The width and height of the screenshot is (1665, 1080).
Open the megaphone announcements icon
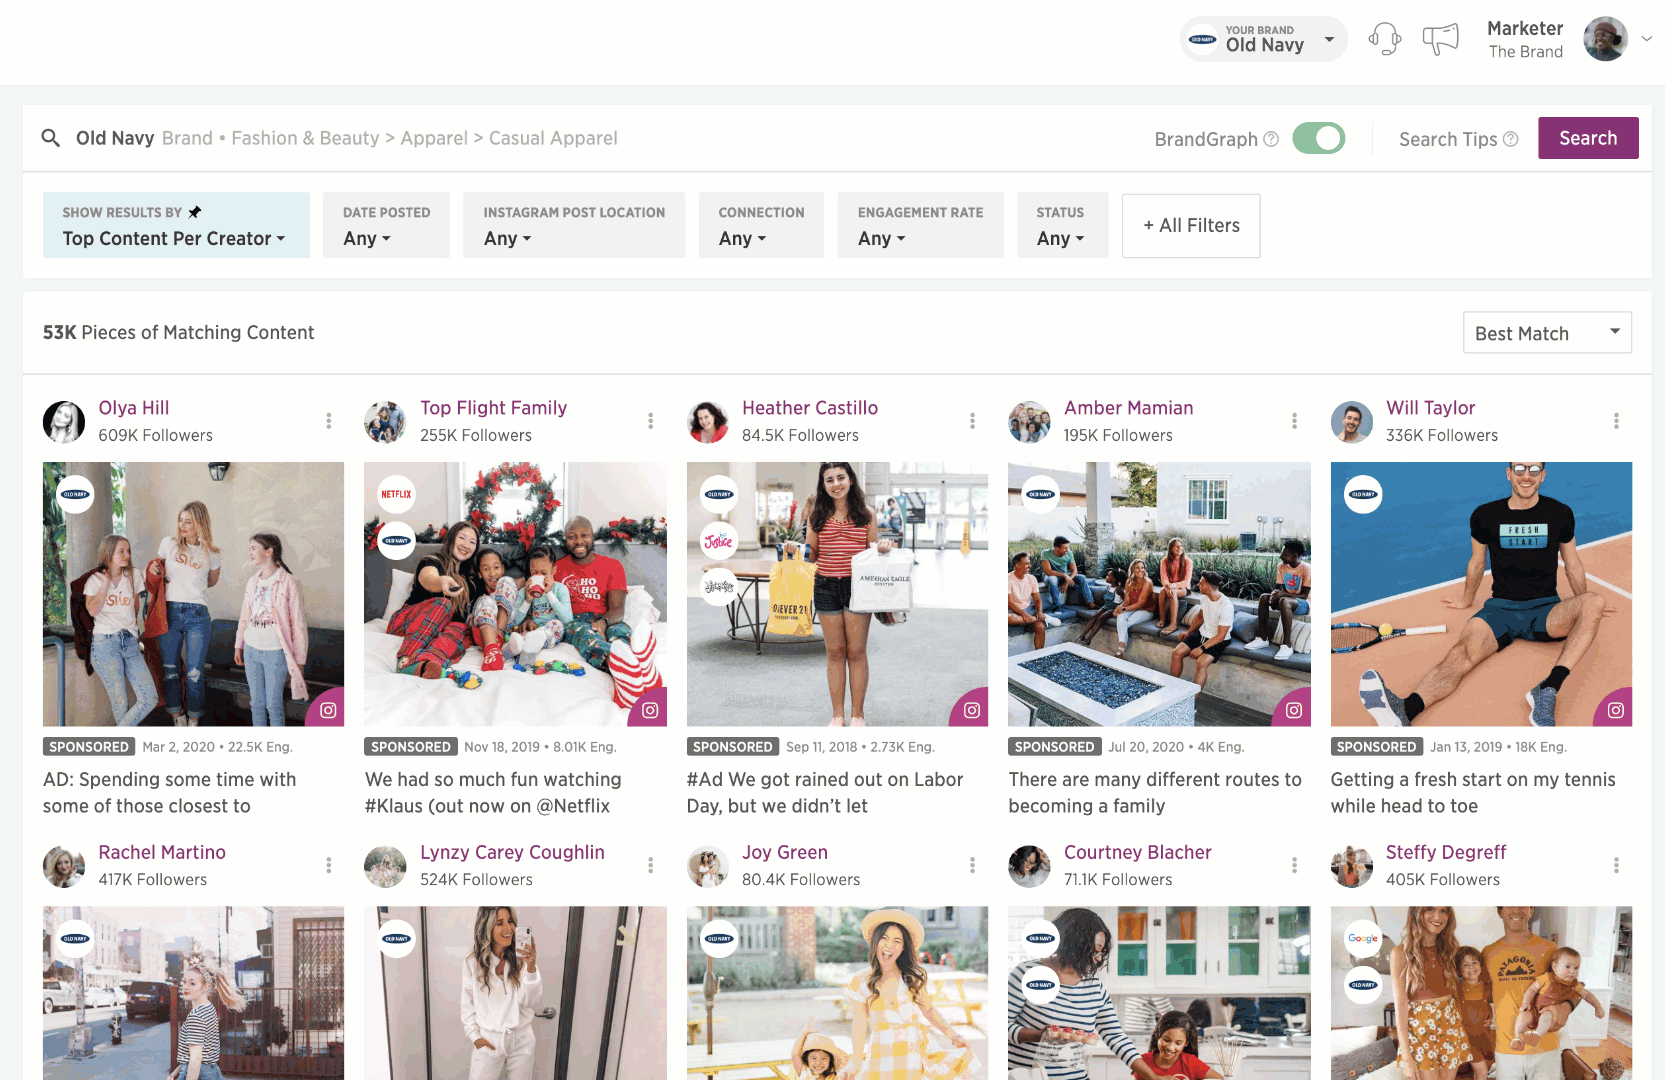coord(1441,39)
